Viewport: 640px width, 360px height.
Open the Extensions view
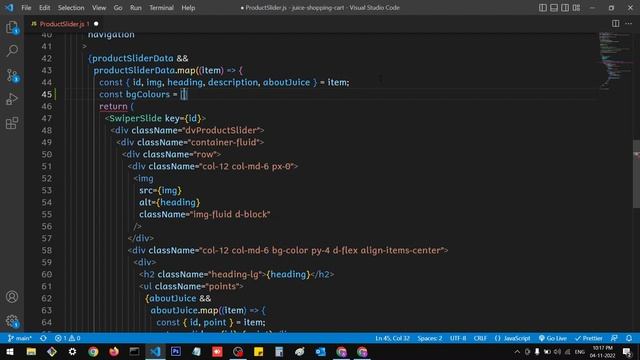12,123
